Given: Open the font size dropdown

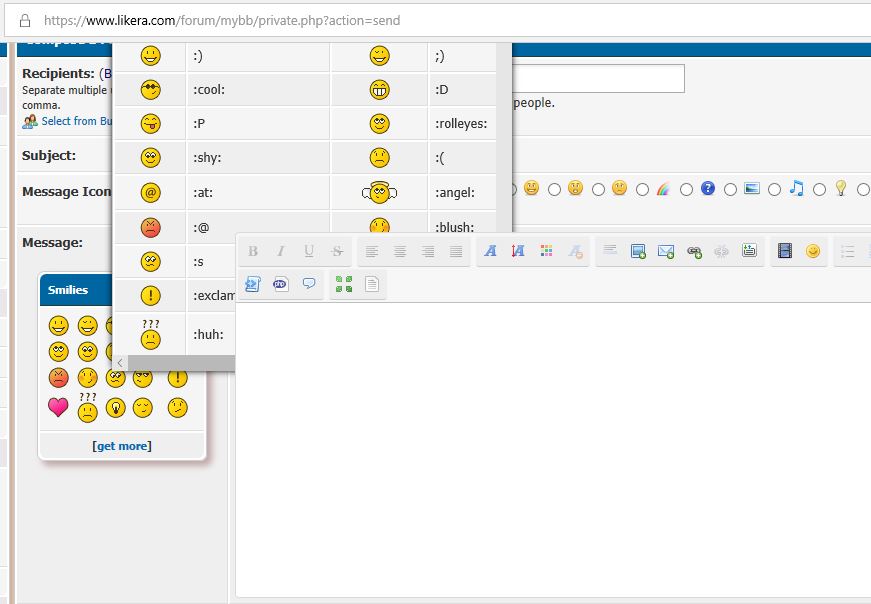Looking at the screenshot, I should (x=518, y=252).
